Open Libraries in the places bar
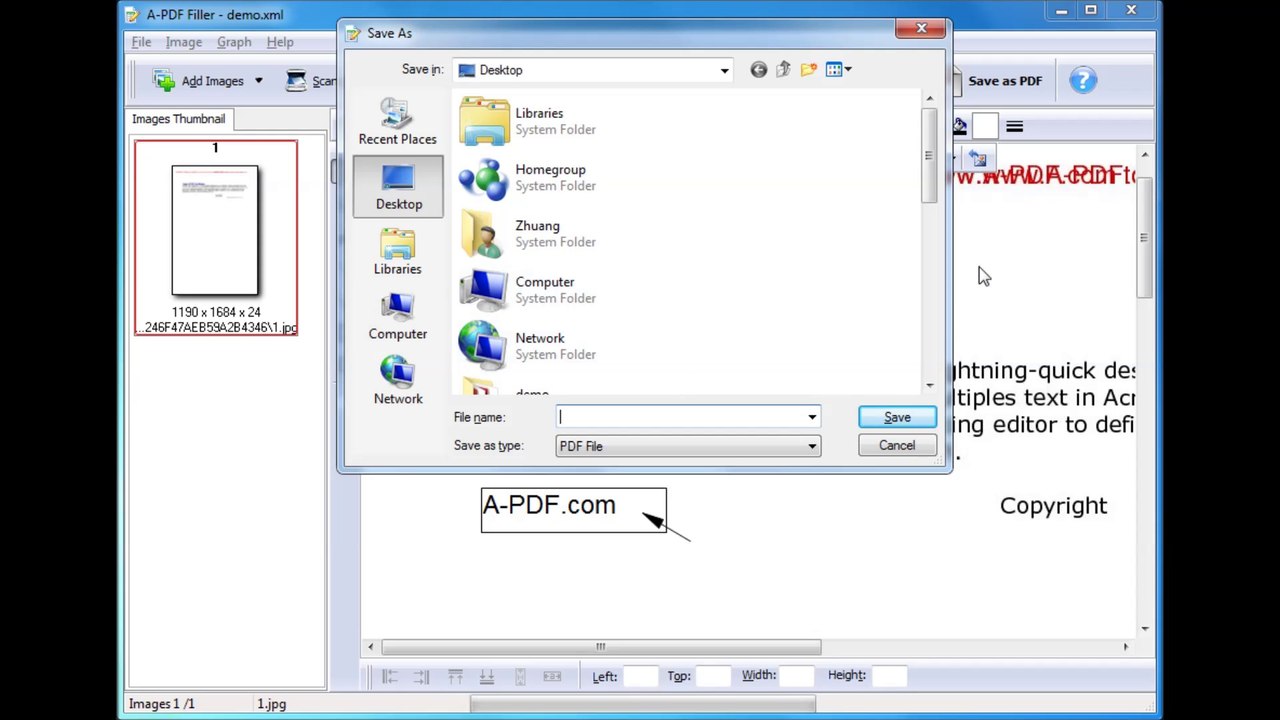The image size is (1280, 720). coord(397,252)
